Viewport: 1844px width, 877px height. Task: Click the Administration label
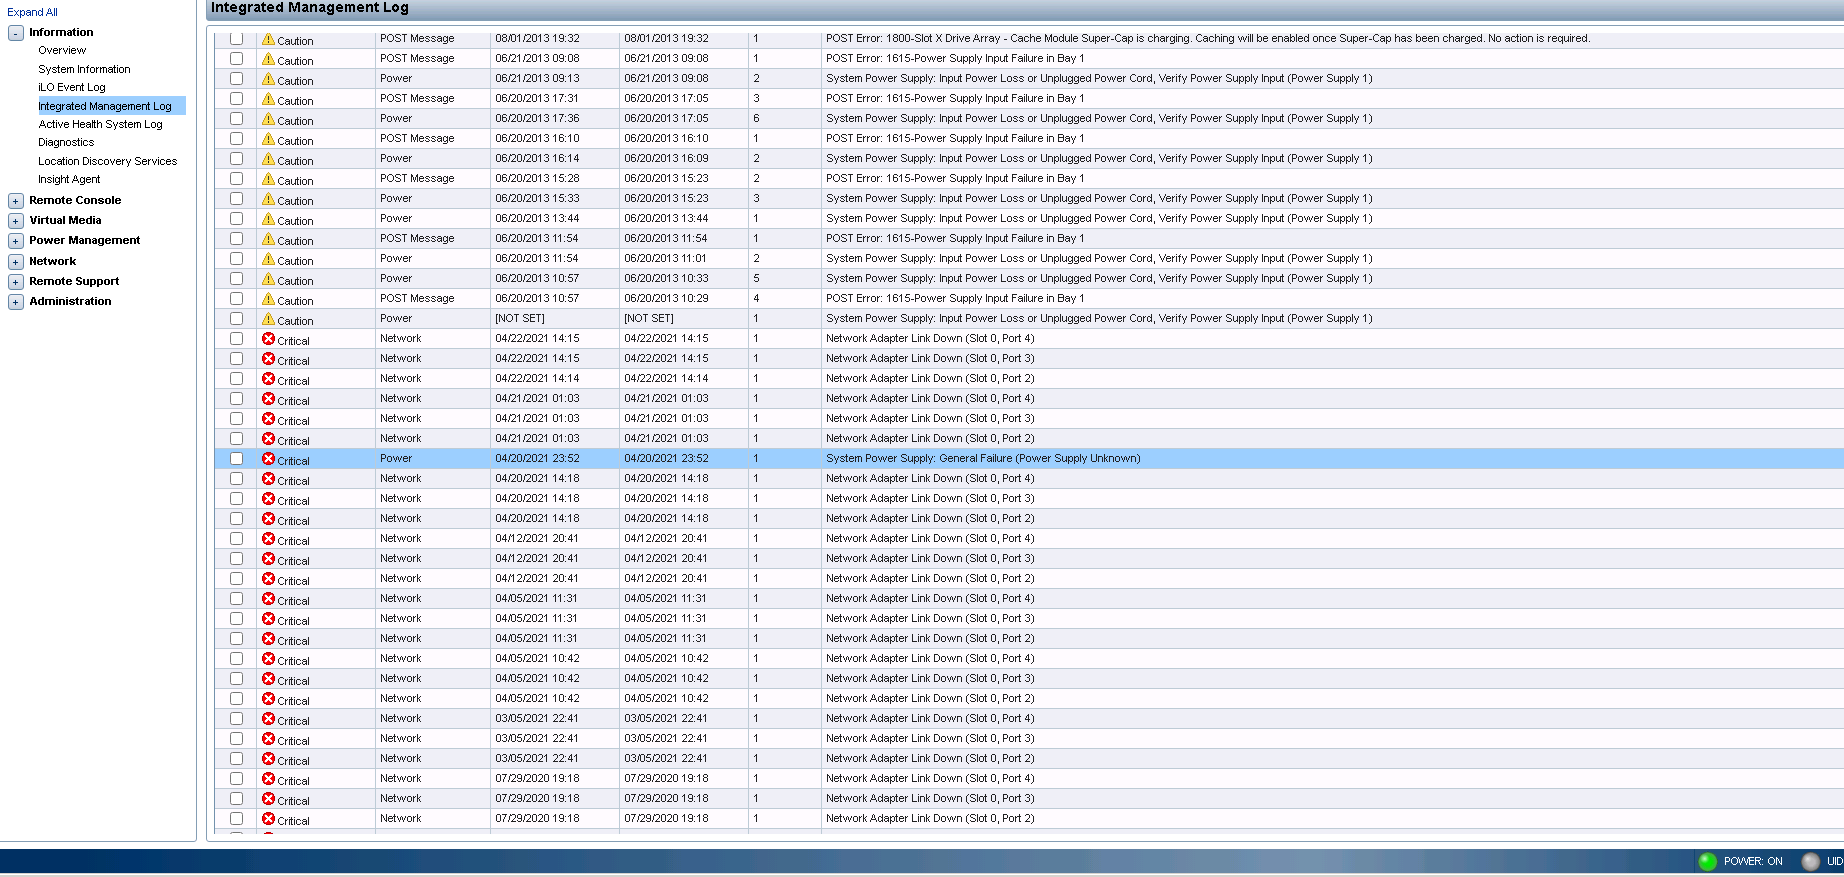(x=70, y=301)
